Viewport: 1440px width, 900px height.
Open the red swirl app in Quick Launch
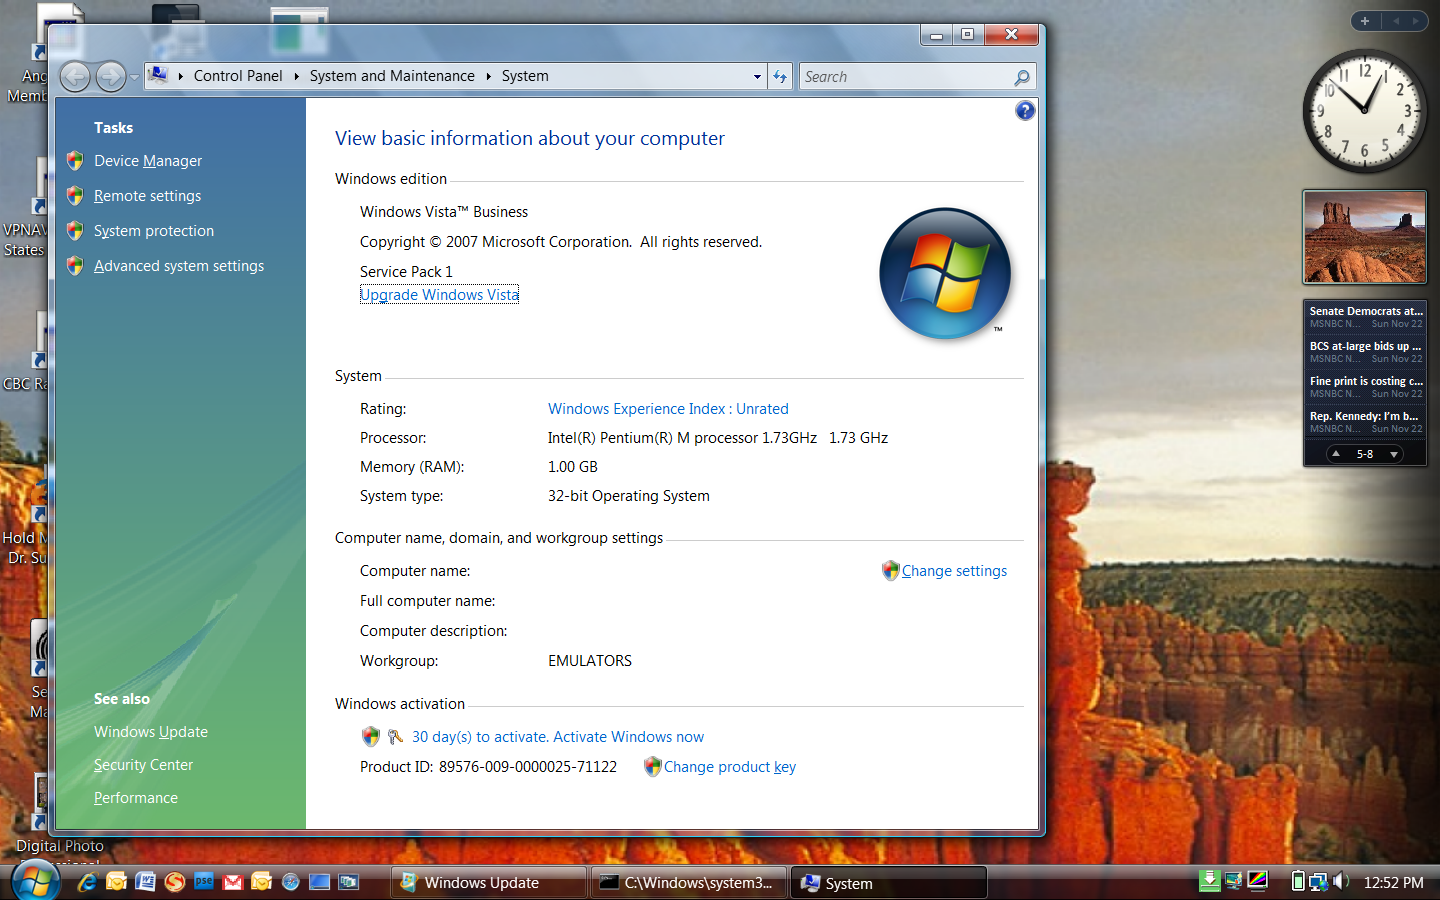175,882
